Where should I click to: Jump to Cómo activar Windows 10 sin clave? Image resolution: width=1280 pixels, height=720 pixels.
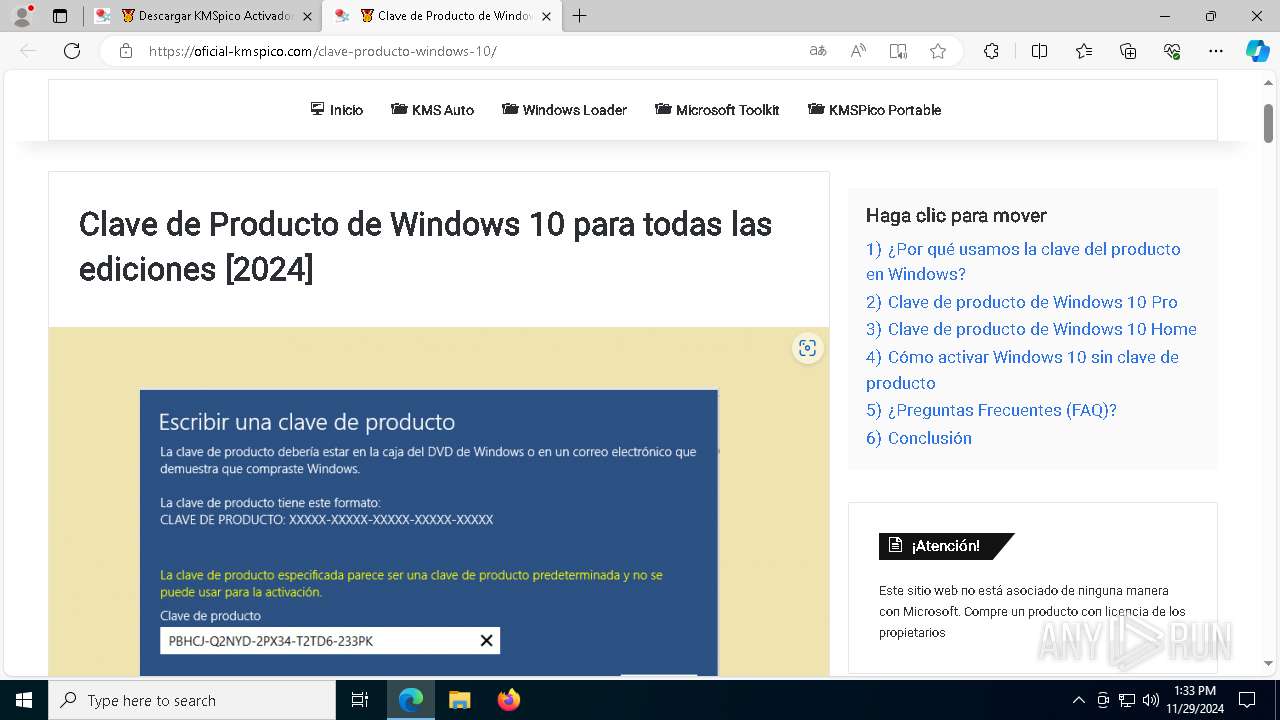[1022, 370]
